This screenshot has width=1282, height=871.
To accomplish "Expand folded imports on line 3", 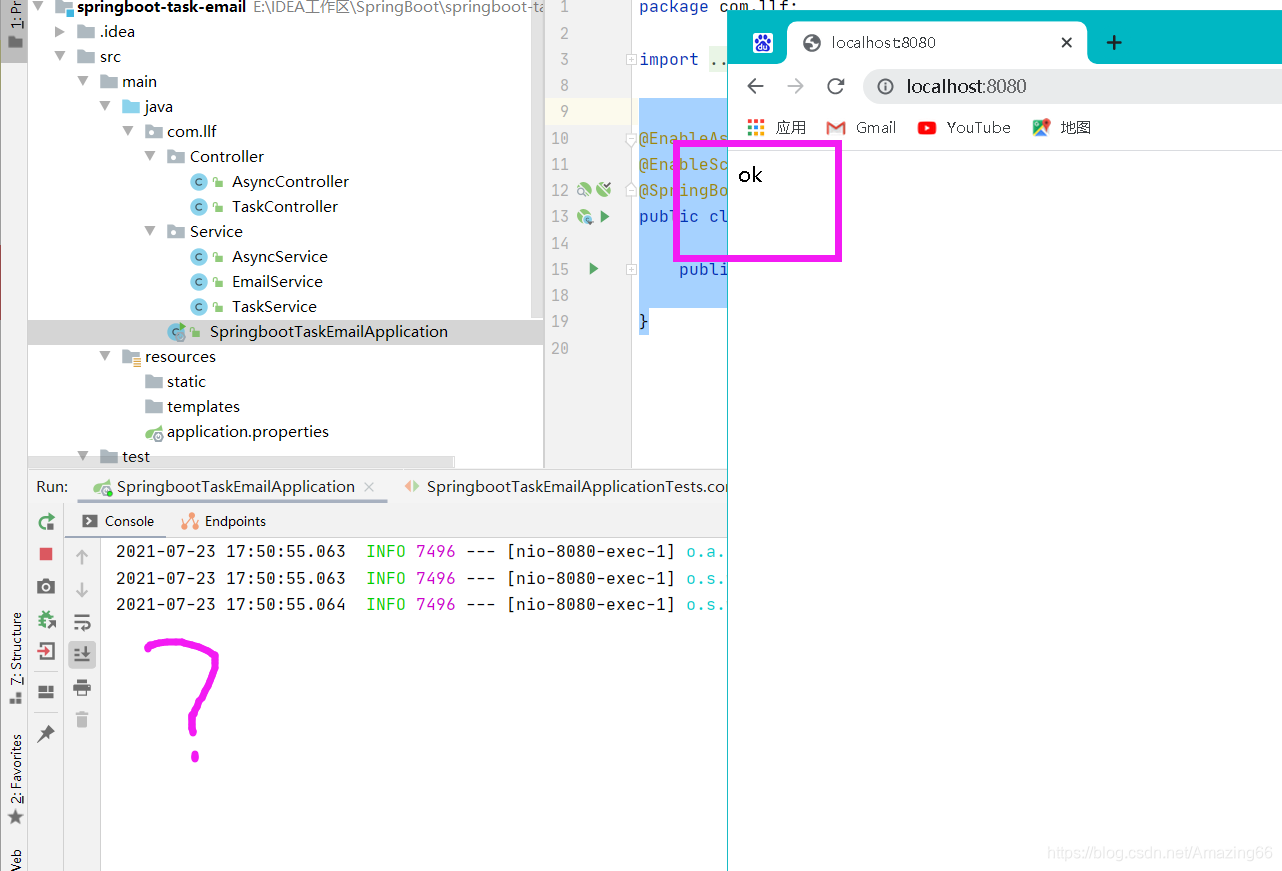I will pyautogui.click(x=631, y=59).
